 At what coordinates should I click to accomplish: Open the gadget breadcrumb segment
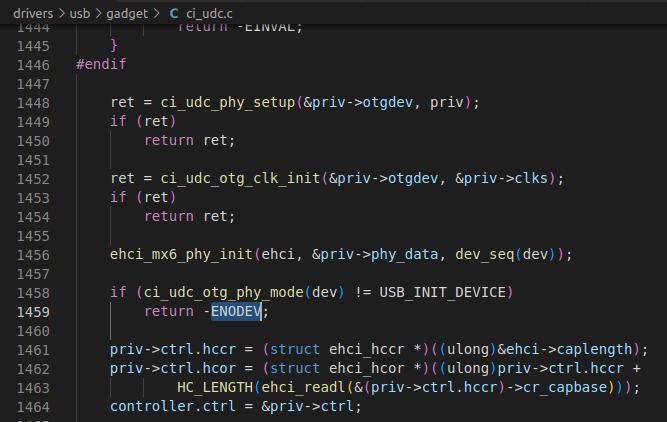coord(127,14)
